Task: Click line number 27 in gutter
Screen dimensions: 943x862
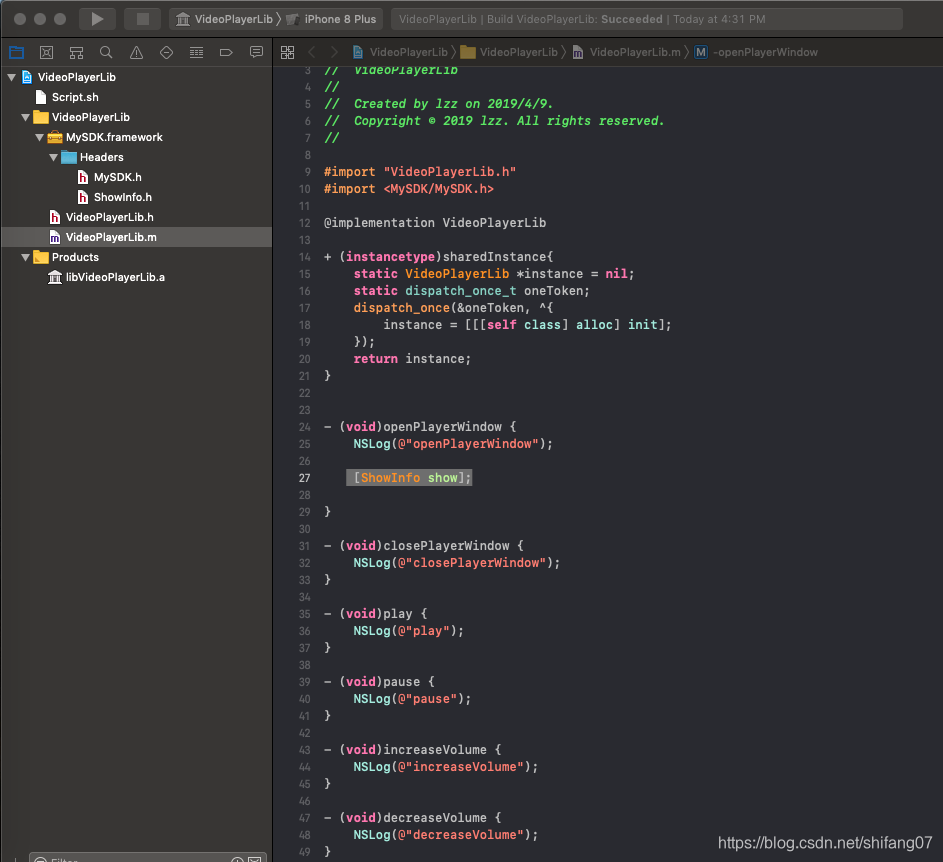Action: [x=304, y=478]
